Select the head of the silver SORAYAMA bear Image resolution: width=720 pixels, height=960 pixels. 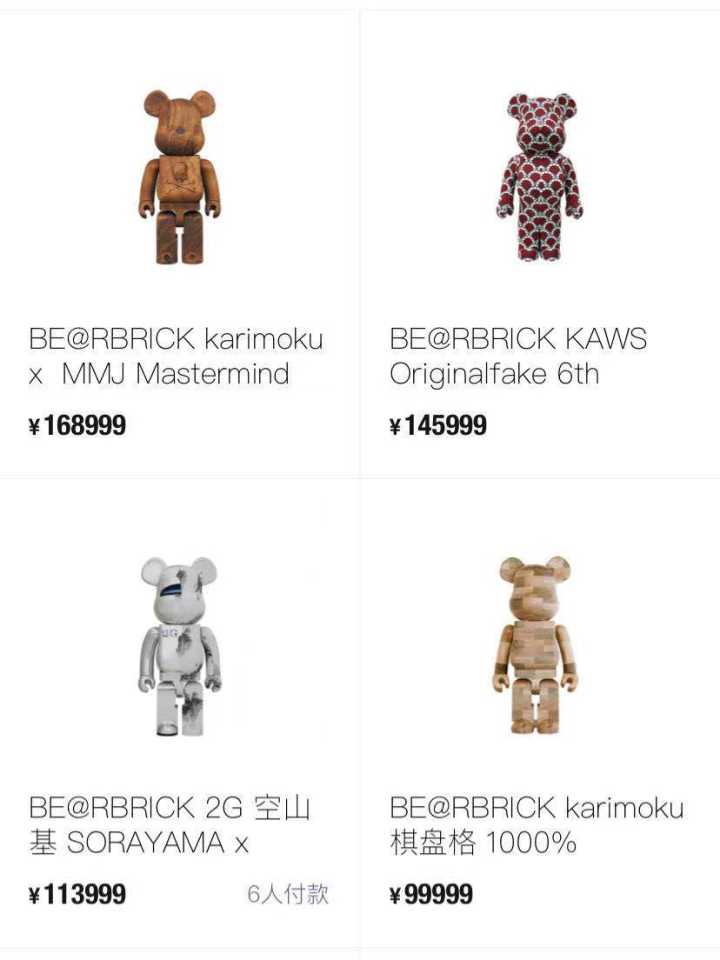(x=179, y=590)
